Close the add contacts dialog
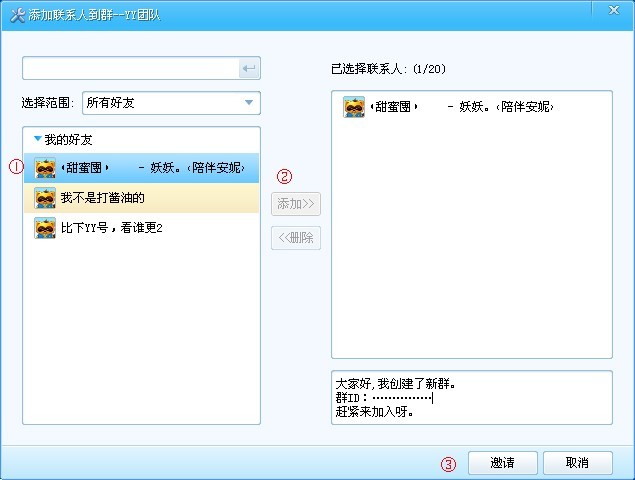Viewport: 635px width, 480px height. click(614, 10)
